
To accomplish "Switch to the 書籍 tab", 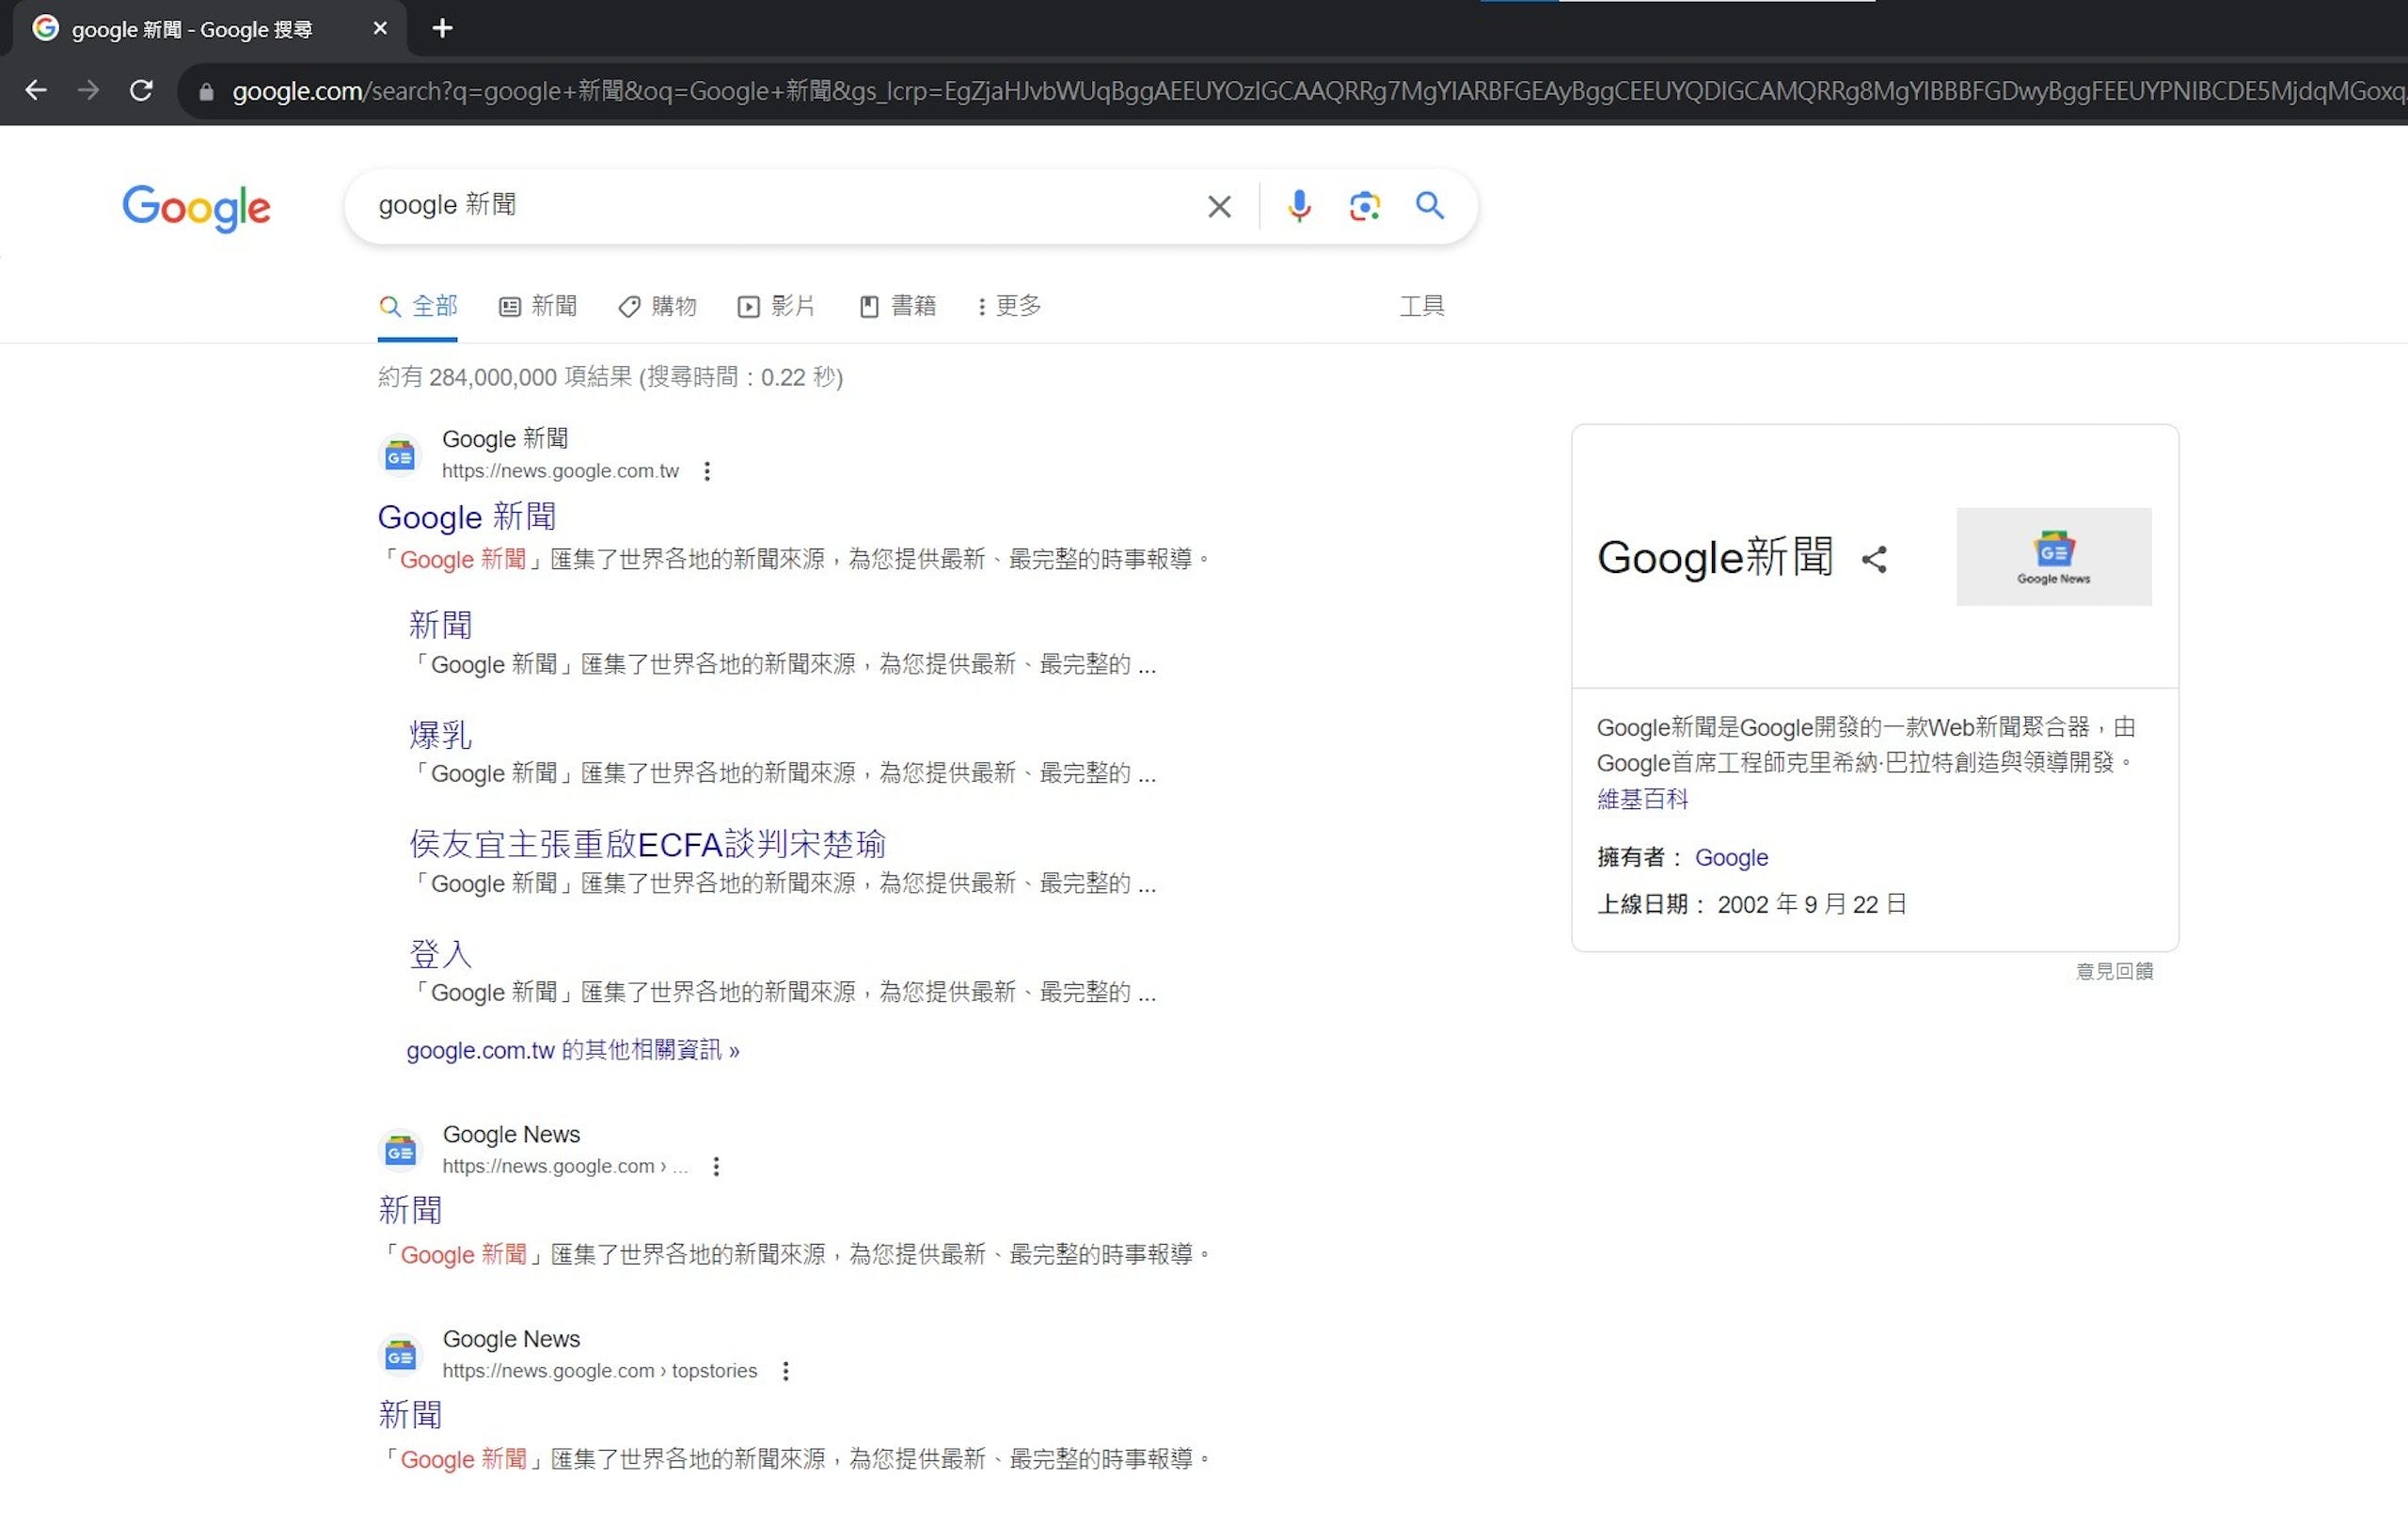I will (897, 306).
